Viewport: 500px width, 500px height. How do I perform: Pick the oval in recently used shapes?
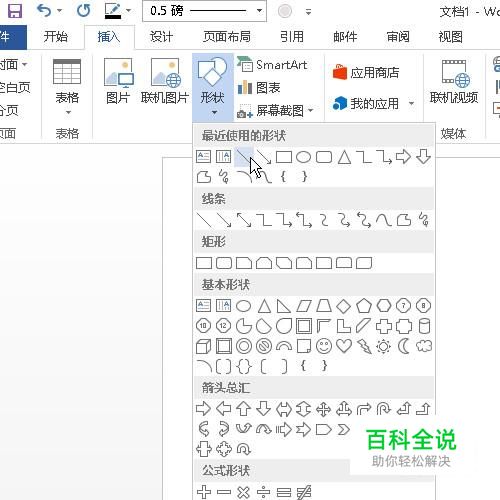click(x=303, y=157)
